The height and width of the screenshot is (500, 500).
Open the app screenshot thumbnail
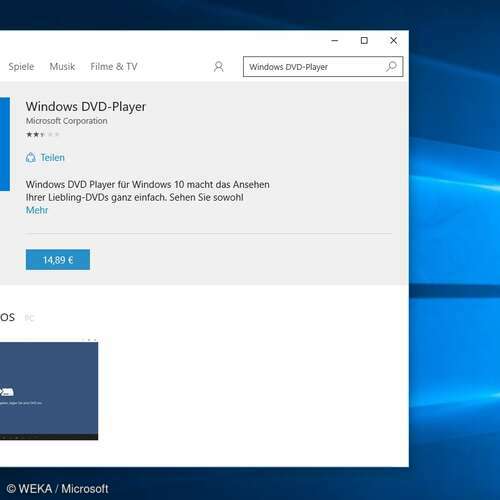click(x=49, y=391)
